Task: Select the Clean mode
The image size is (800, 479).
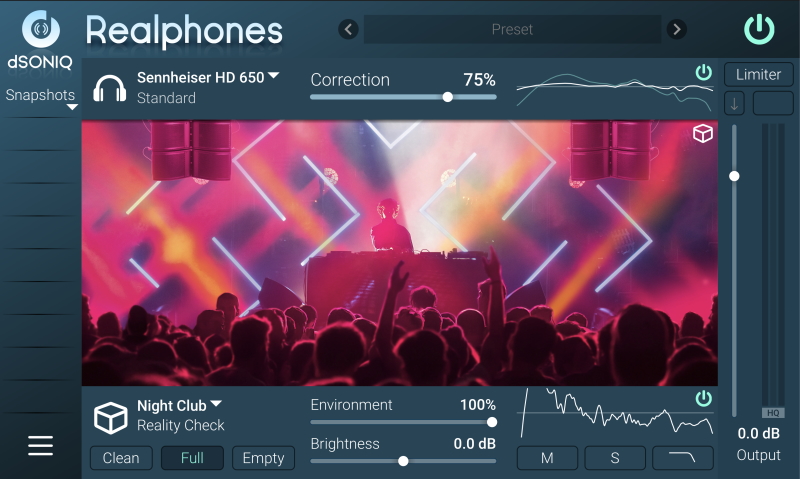Action: tap(121, 458)
